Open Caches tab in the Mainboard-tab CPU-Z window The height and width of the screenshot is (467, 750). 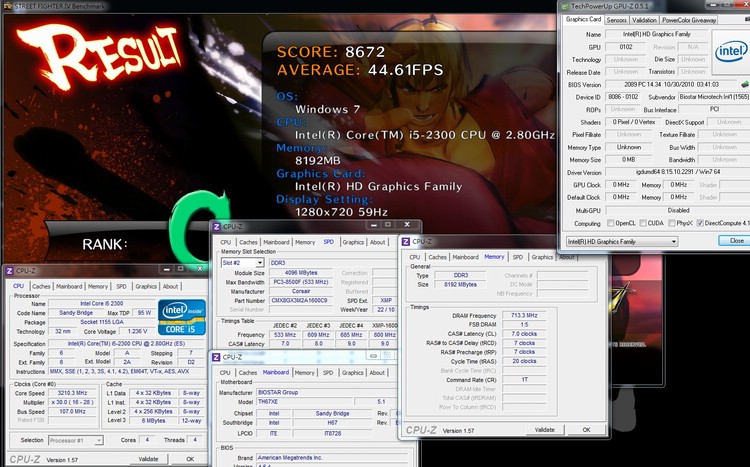248,372
